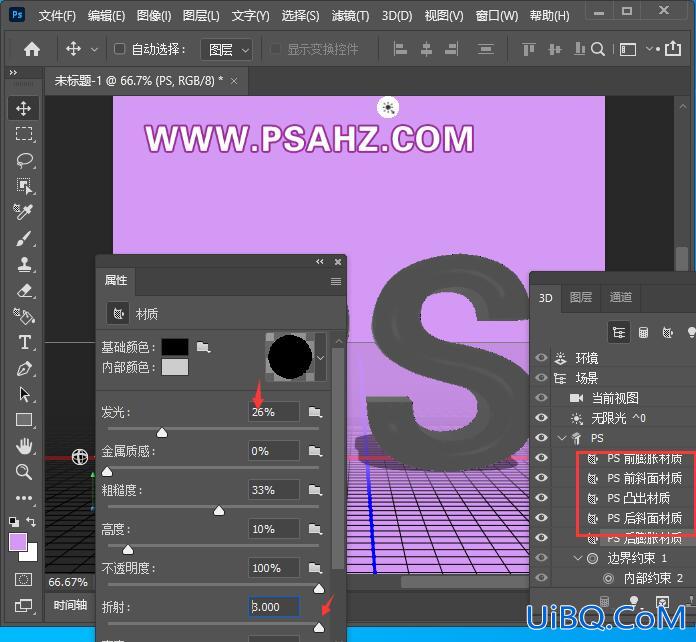Click the Search magnifier in options bar
The height and width of the screenshot is (642, 696).
pos(598,49)
